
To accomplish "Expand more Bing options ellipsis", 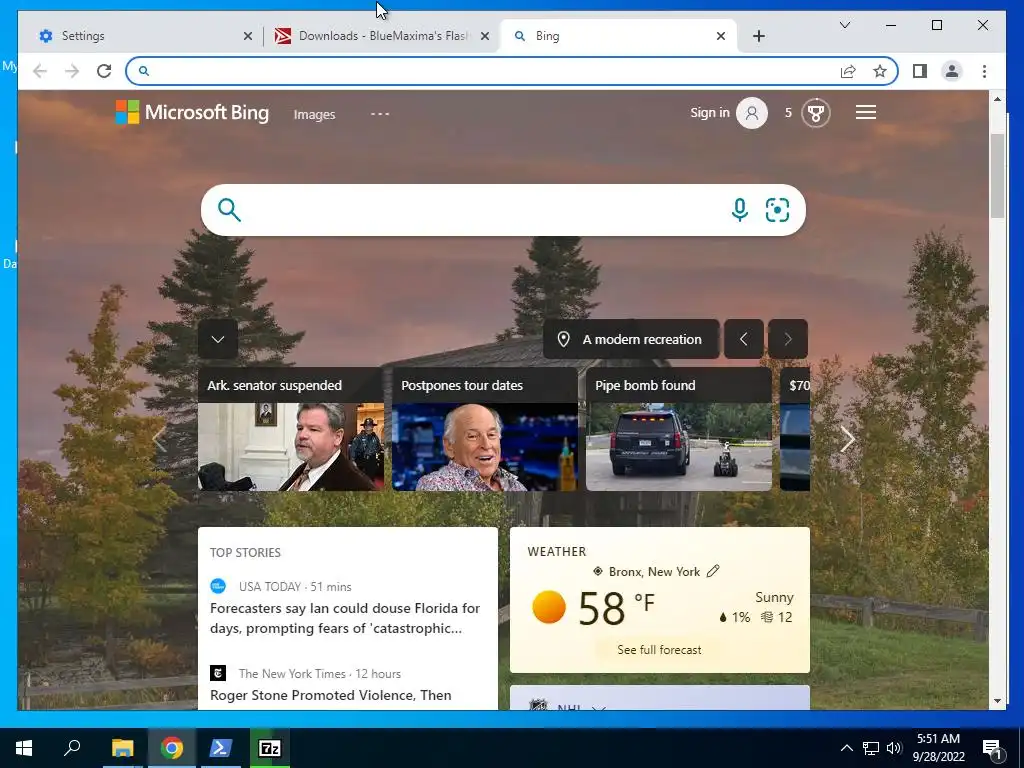I will pyautogui.click(x=379, y=114).
